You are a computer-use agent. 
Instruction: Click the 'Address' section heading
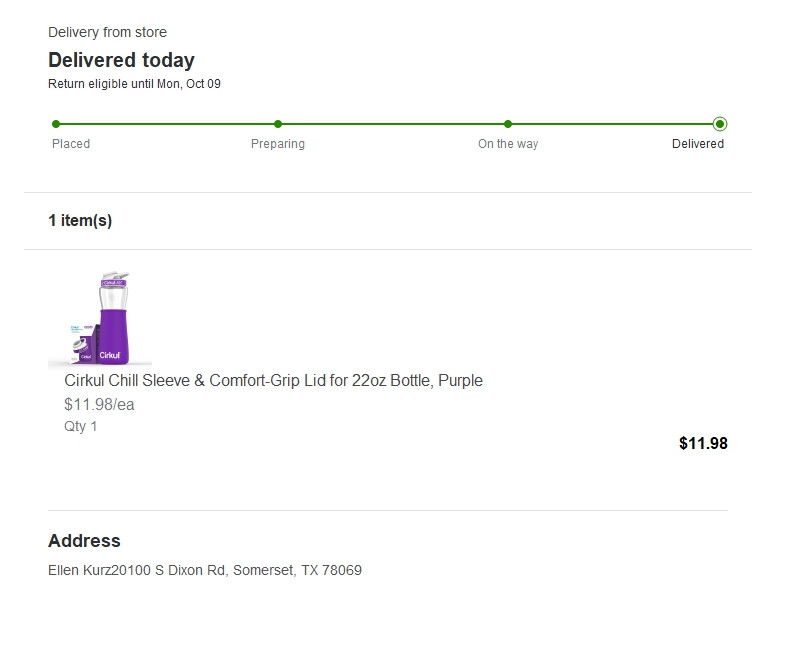tap(84, 541)
